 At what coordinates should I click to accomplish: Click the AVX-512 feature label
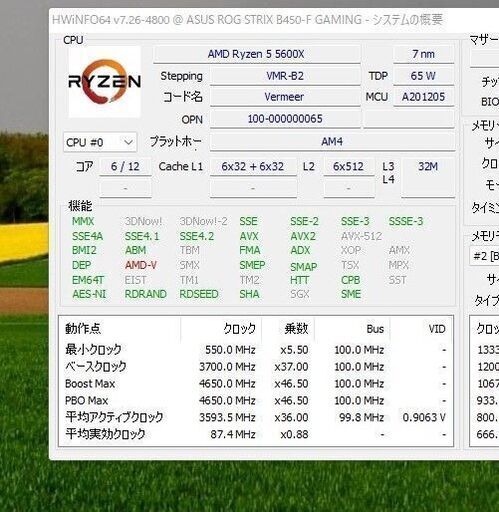click(x=361, y=236)
